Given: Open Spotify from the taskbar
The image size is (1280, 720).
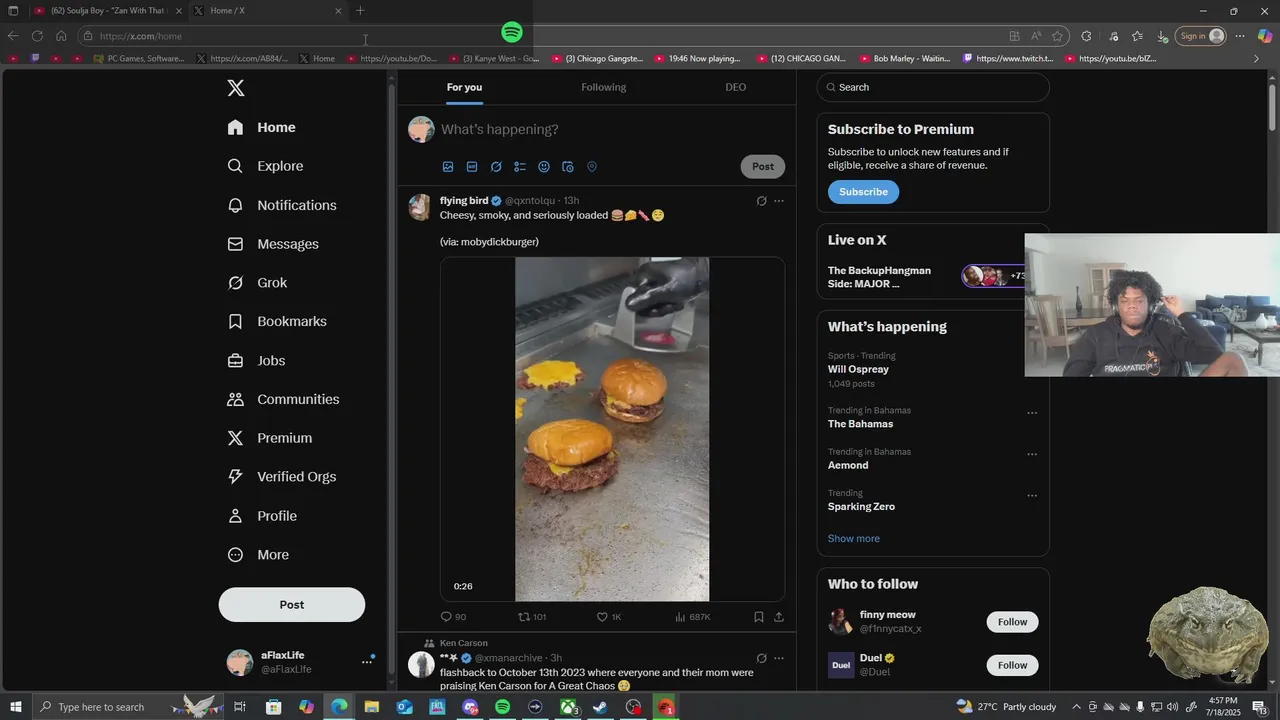Looking at the screenshot, I should click(502, 707).
